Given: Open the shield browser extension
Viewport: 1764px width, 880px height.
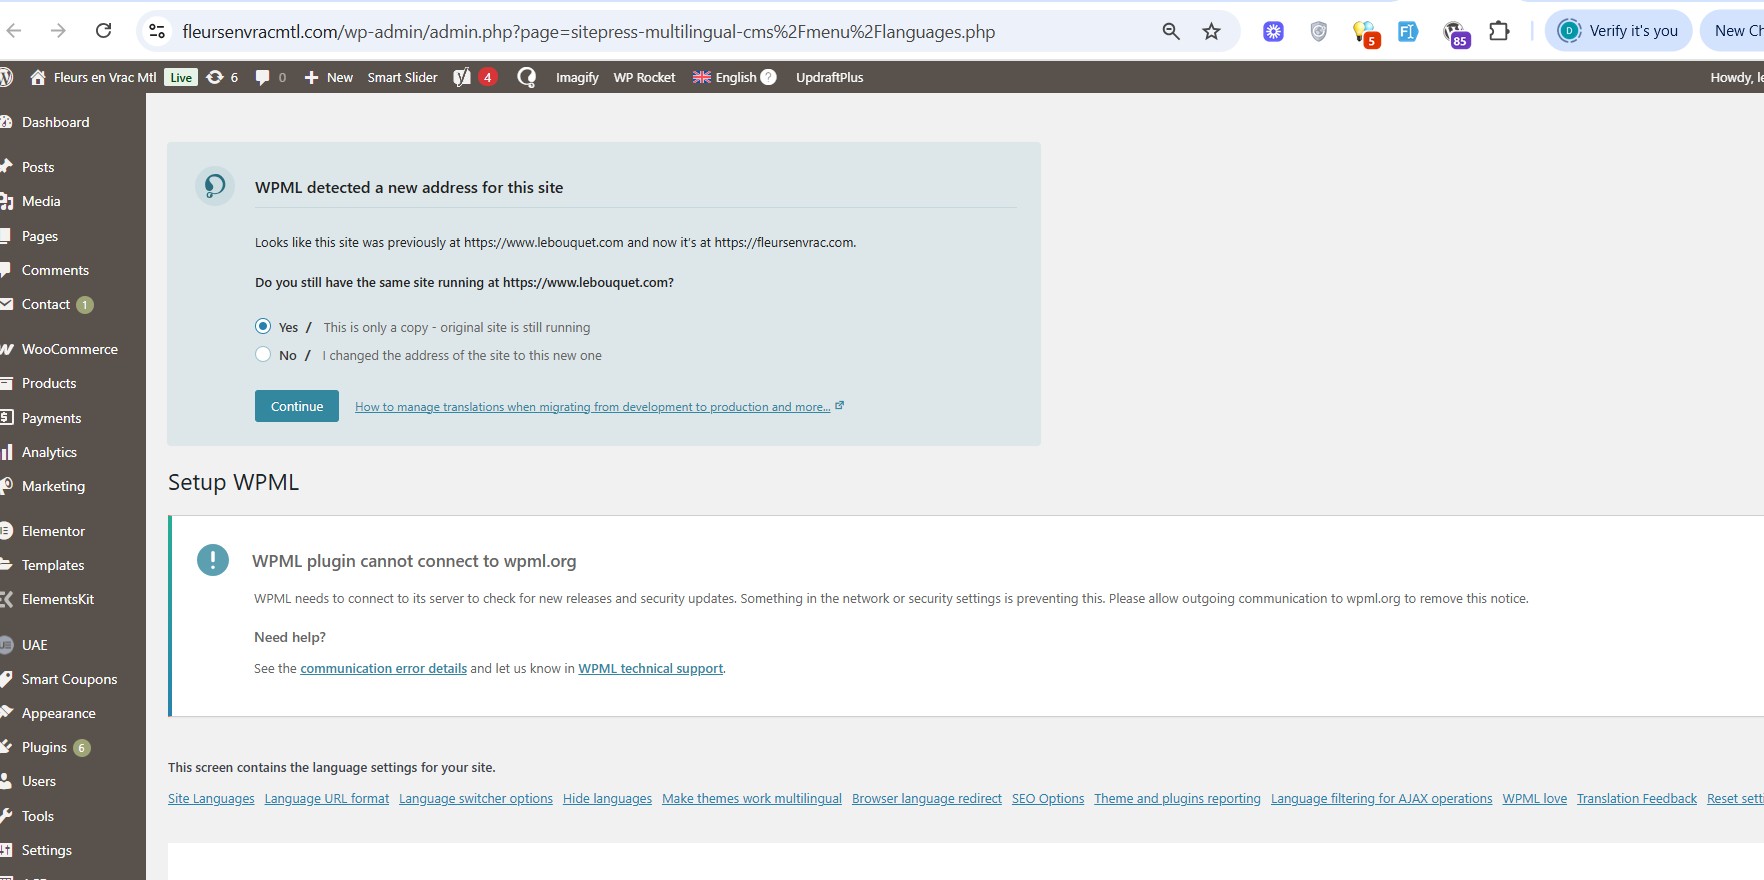Looking at the screenshot, I should point(1319,31).
